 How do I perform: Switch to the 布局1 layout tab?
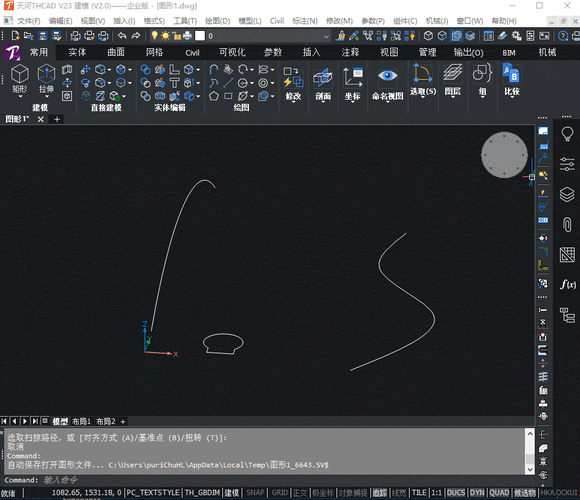(81, 421)
